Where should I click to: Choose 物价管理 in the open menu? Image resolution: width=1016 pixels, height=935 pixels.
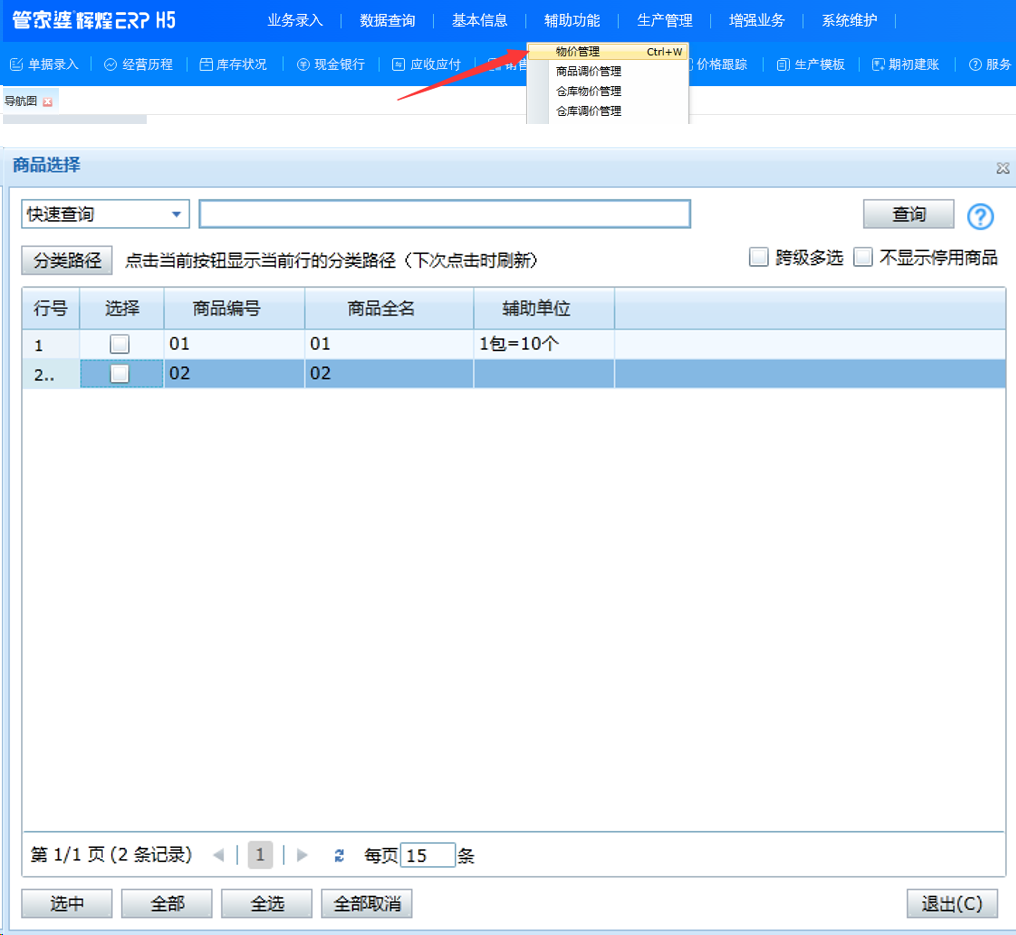coord(578,51)
